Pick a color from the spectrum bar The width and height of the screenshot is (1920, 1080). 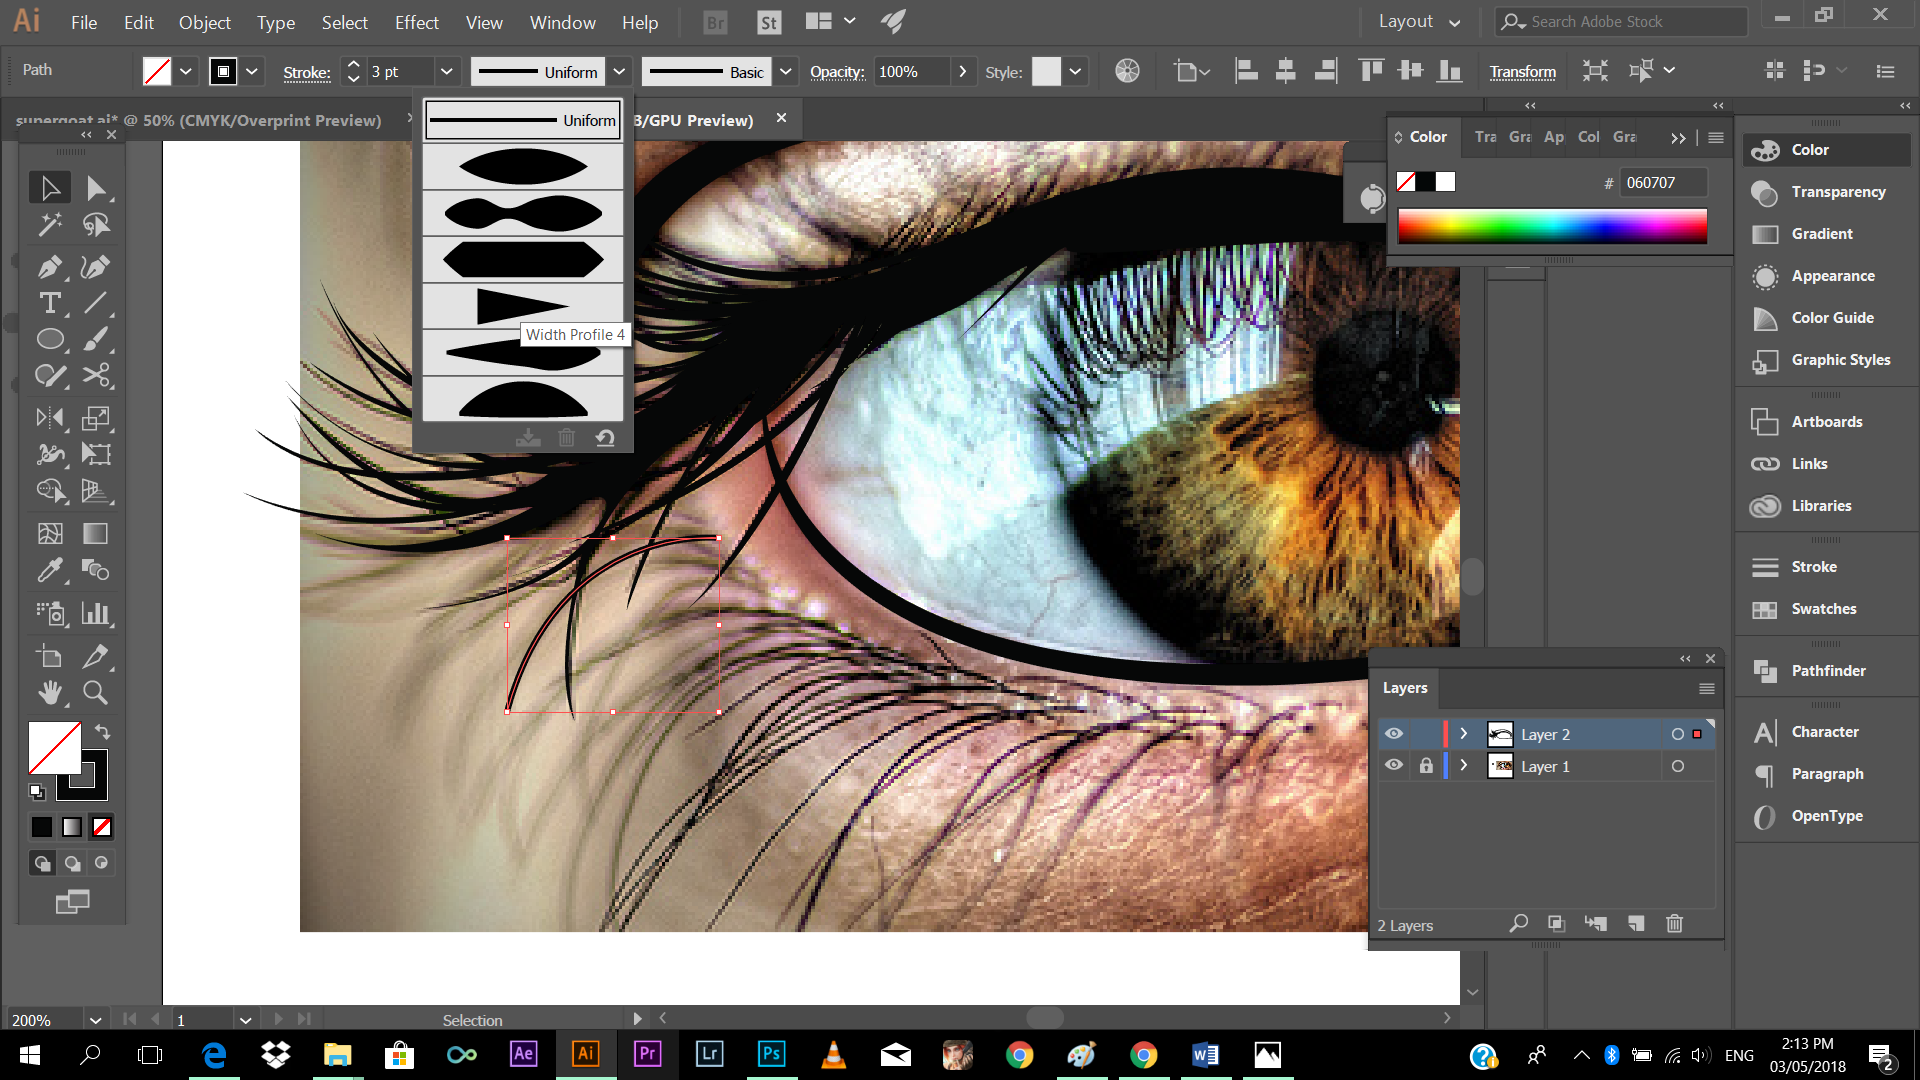tap(1552, 226)
